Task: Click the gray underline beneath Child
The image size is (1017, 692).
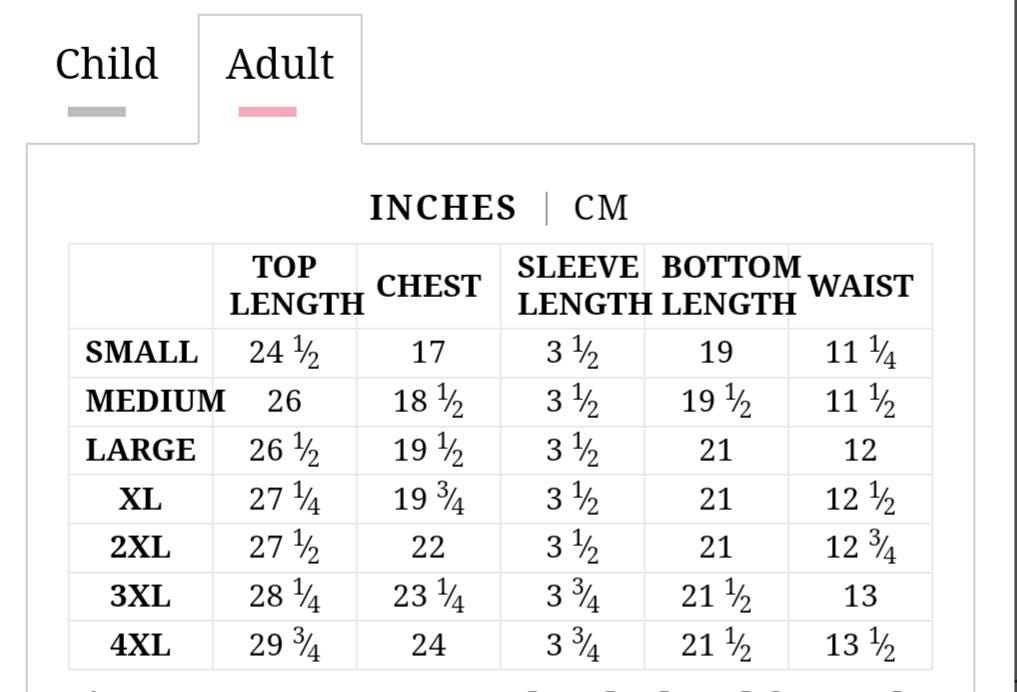Action: coord(97,112)
